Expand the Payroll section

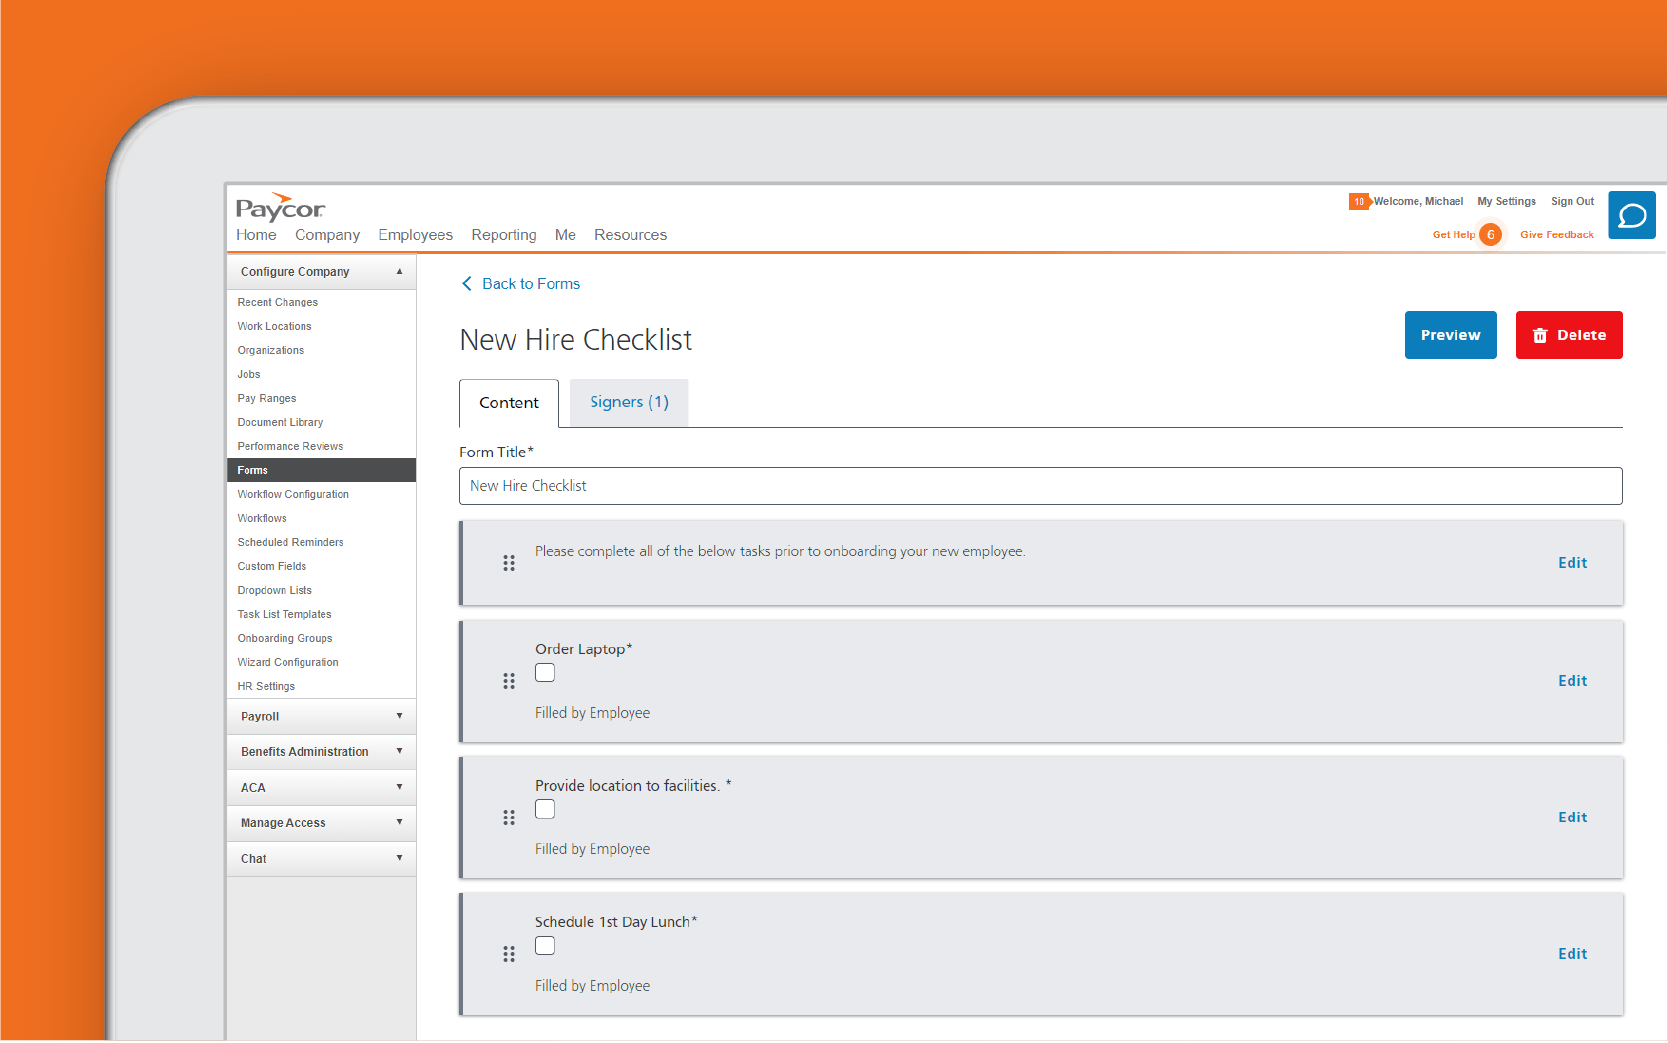[321, 716]
